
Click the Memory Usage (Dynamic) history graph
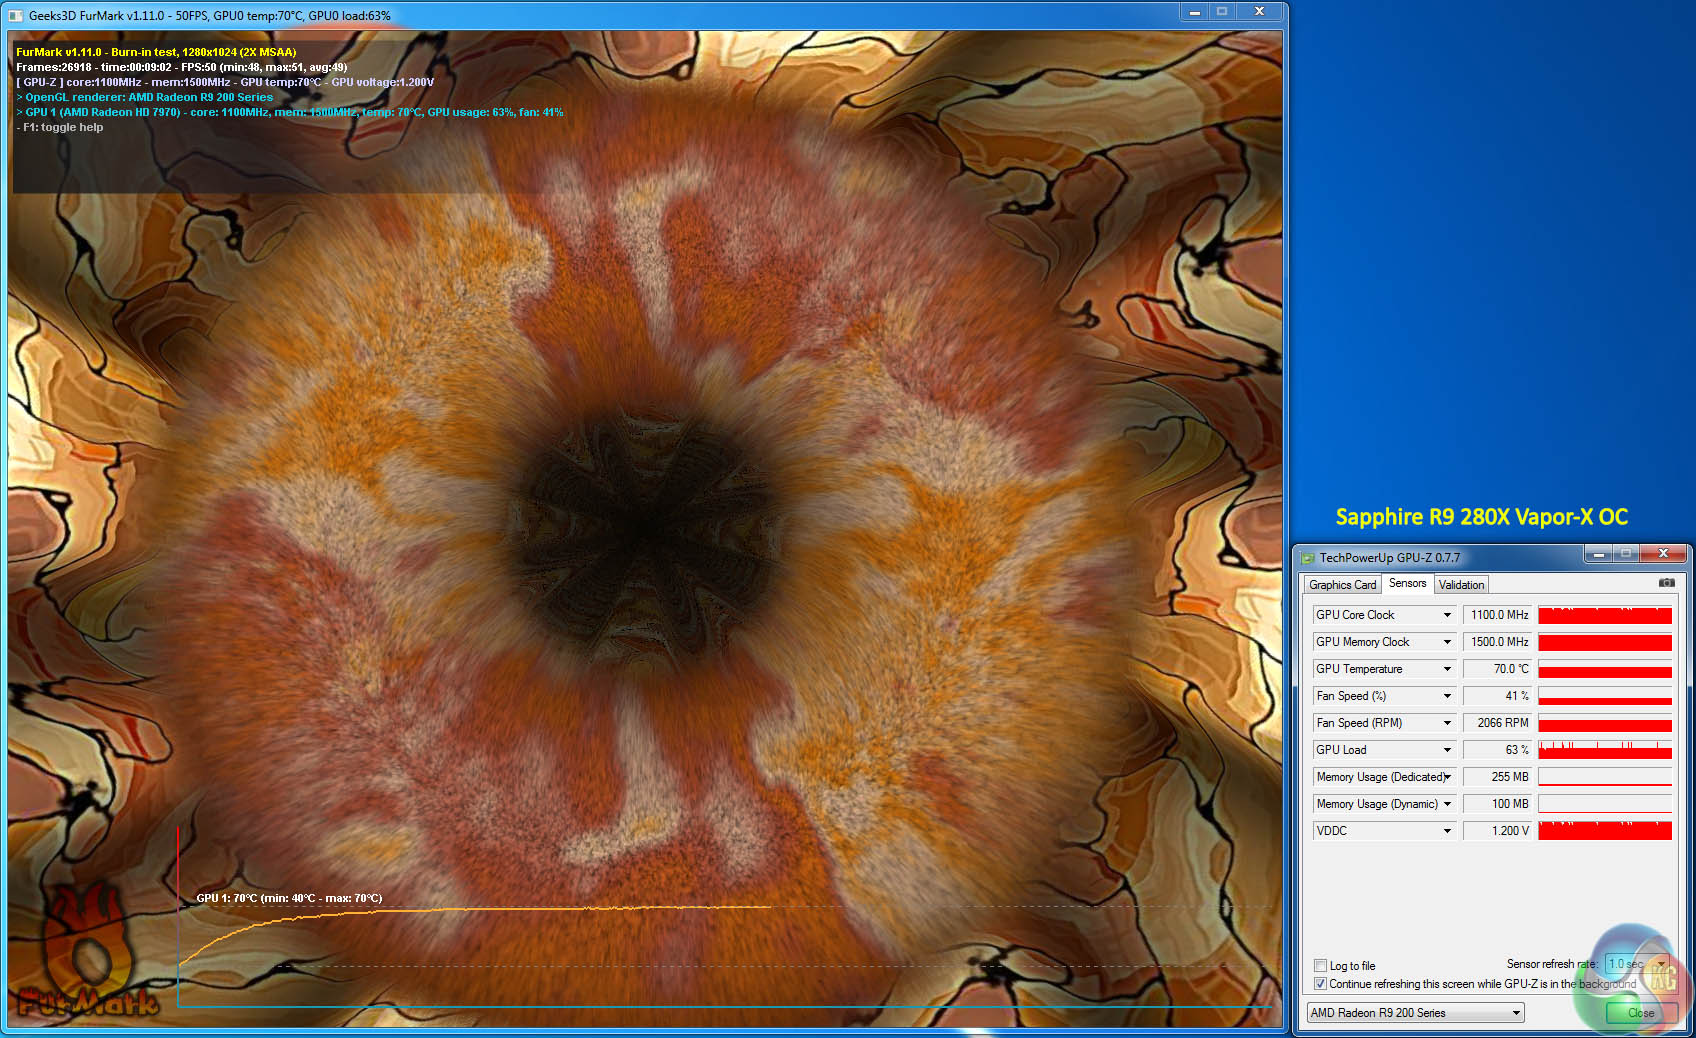(1605, 804)
